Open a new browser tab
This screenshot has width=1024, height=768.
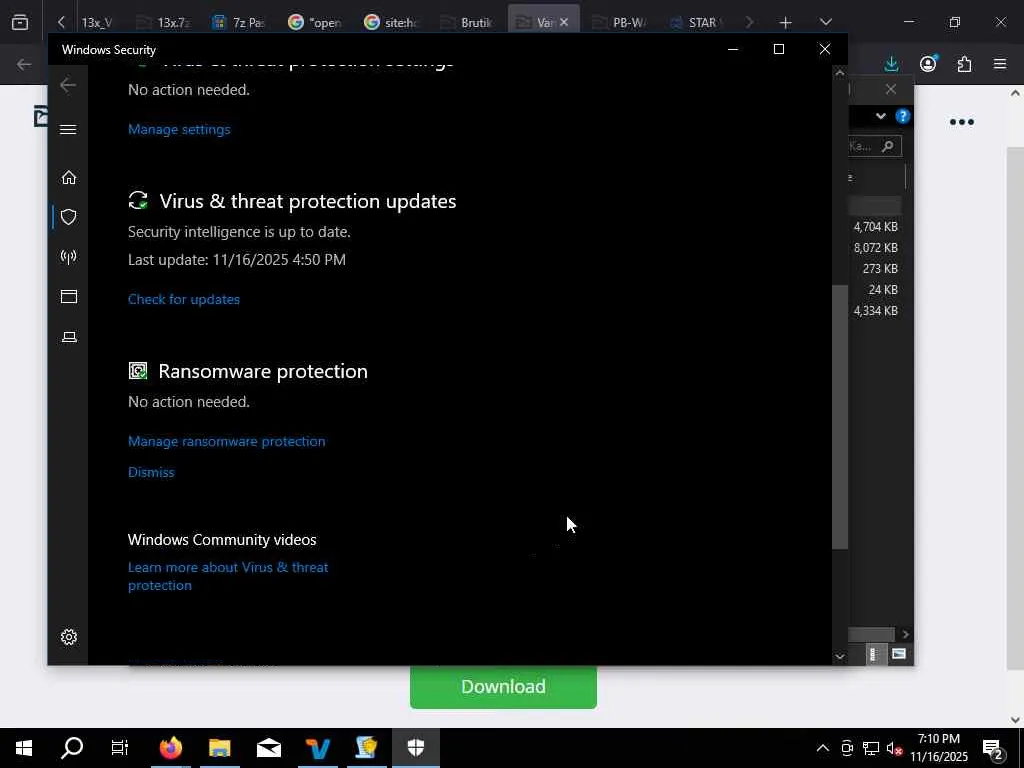[x=786, y=22]
